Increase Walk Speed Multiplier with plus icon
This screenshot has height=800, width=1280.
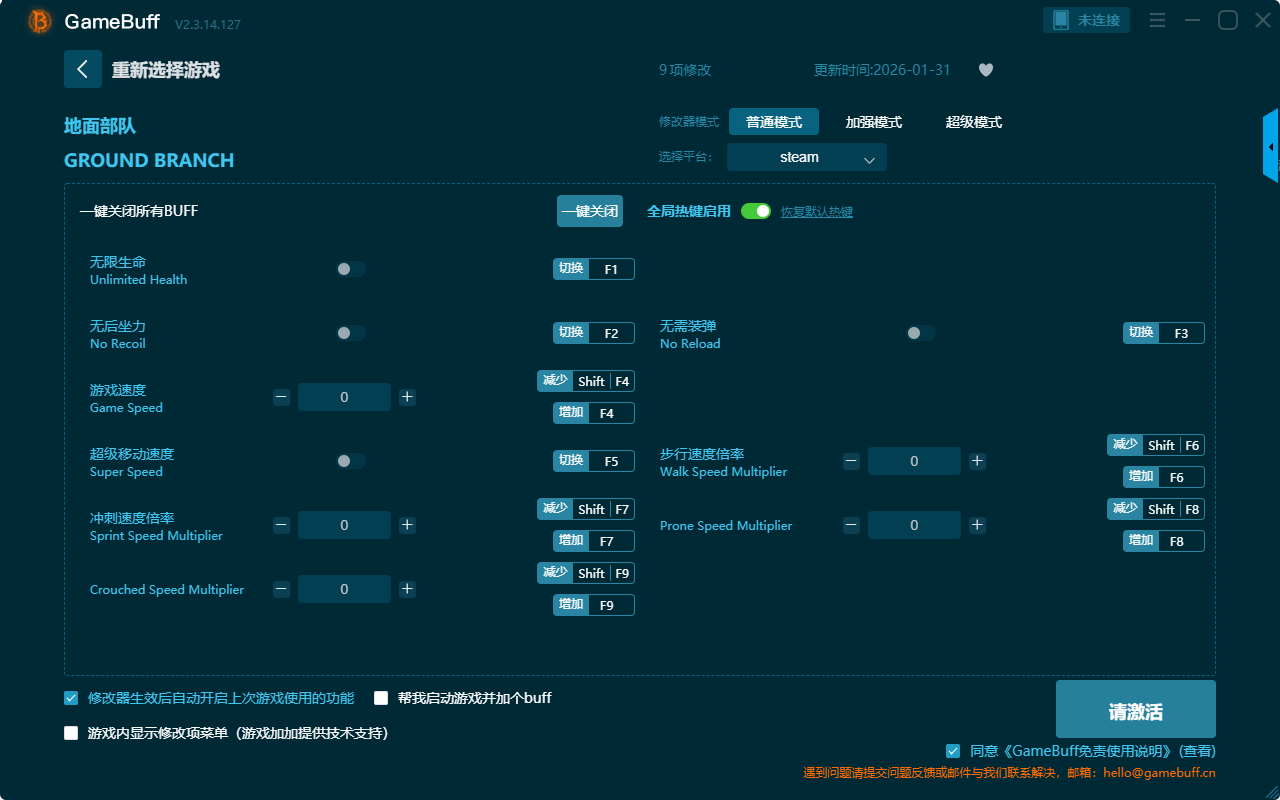coord(977,461)
